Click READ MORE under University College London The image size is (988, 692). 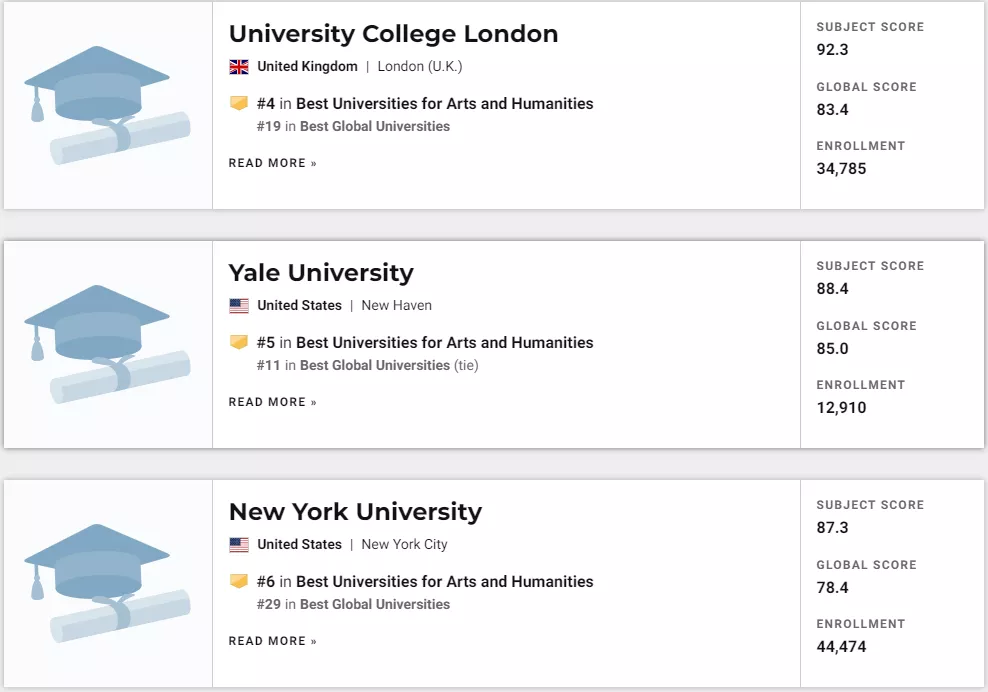(x=272, y=163)
